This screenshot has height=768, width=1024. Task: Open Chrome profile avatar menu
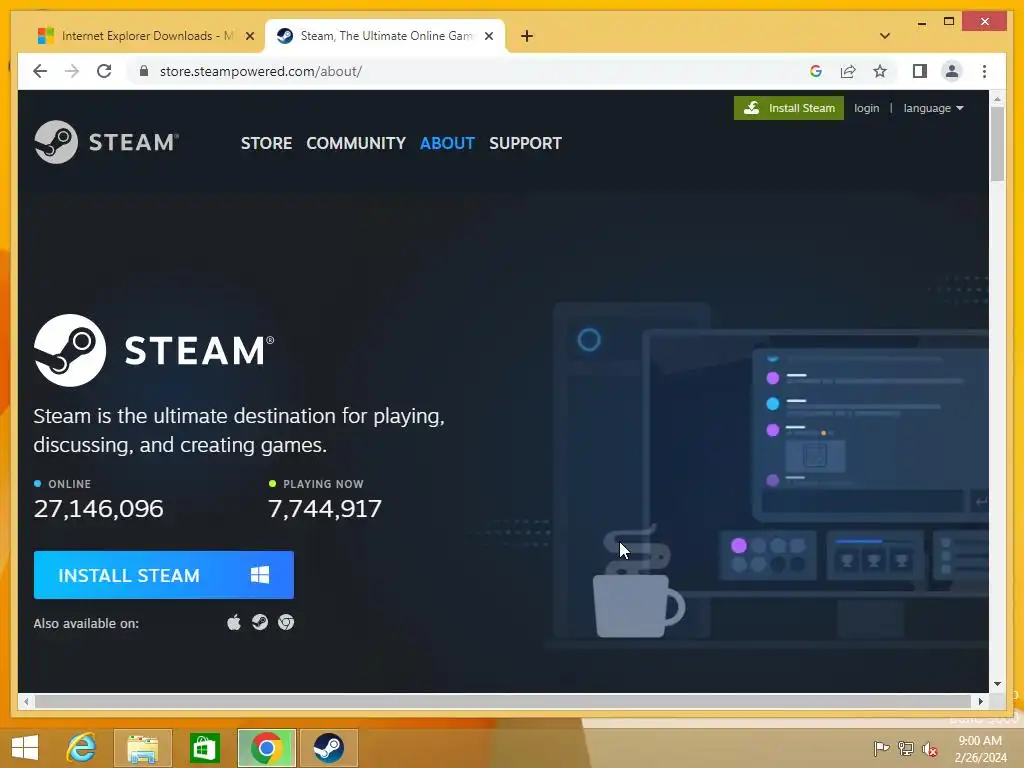(952, 71)
